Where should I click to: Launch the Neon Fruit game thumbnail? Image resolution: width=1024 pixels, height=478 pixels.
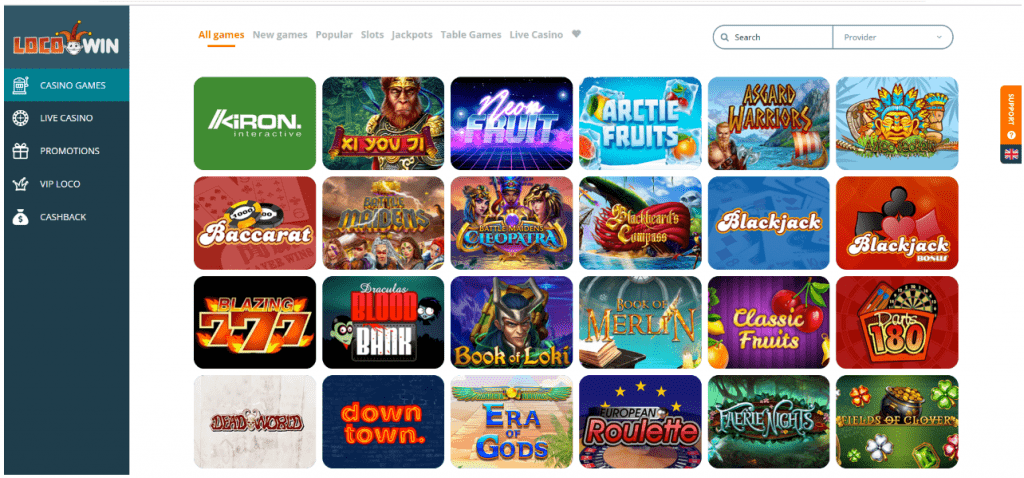(x=512, y=123)
